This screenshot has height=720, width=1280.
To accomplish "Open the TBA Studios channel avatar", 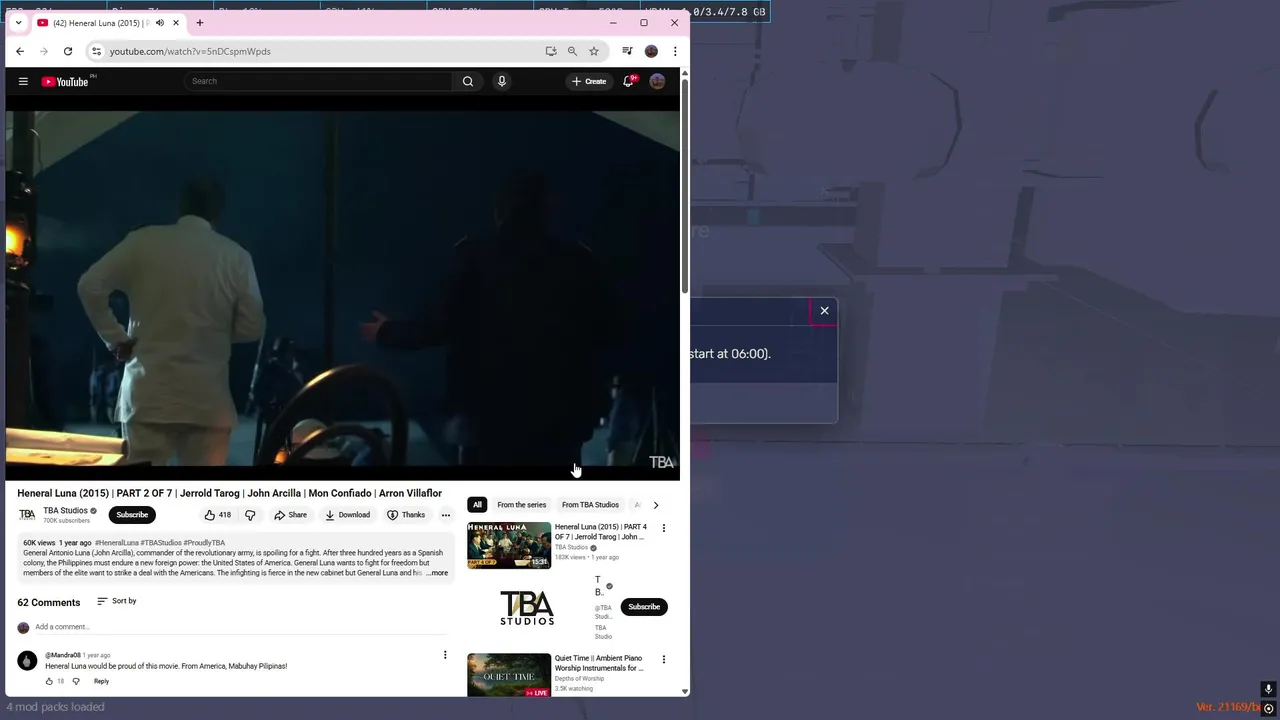I will (27, 515).
